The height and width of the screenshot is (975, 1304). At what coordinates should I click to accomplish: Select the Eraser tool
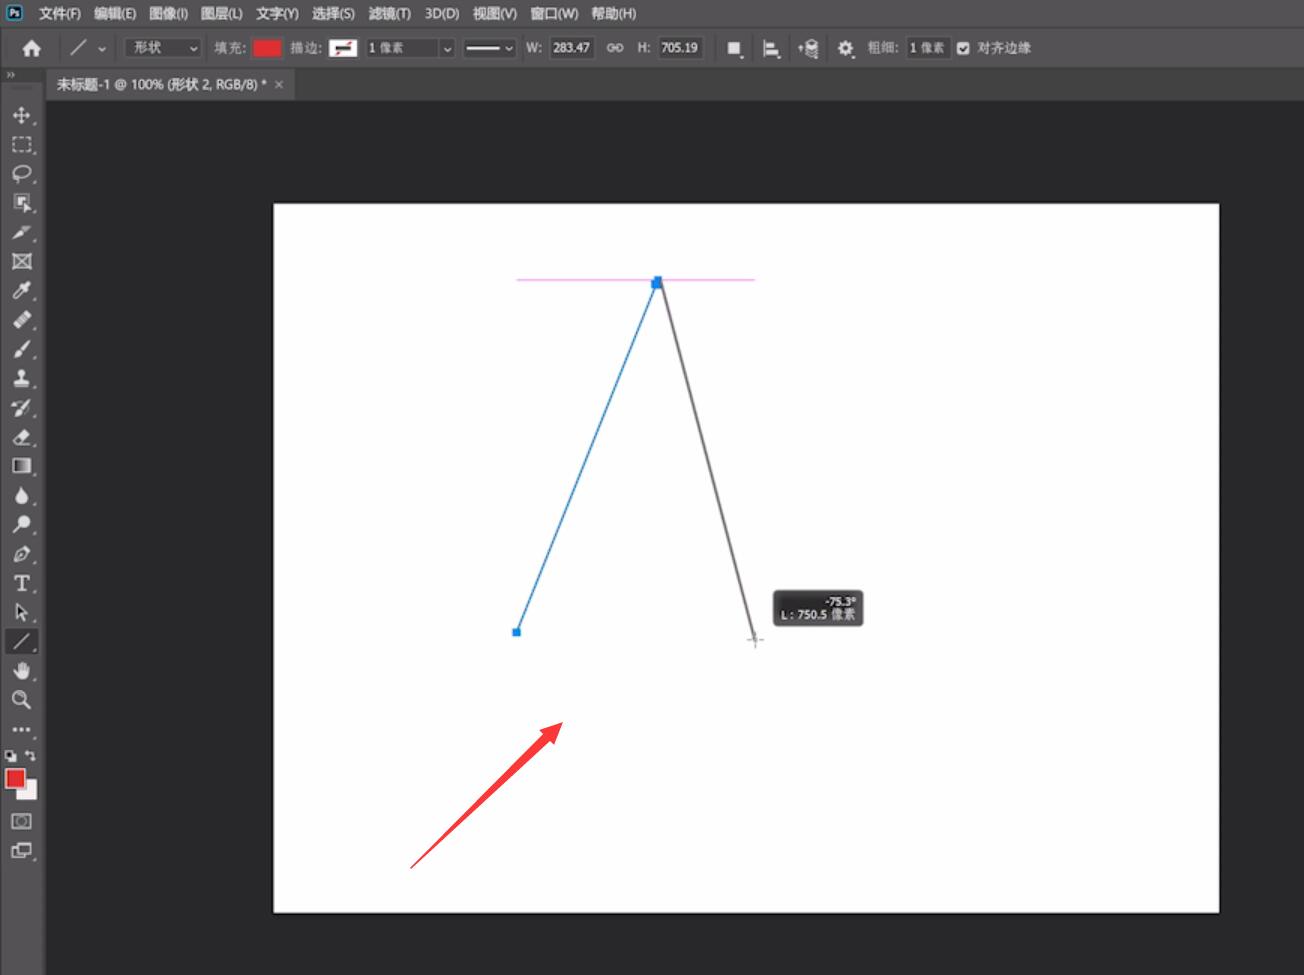coord(21,437)
